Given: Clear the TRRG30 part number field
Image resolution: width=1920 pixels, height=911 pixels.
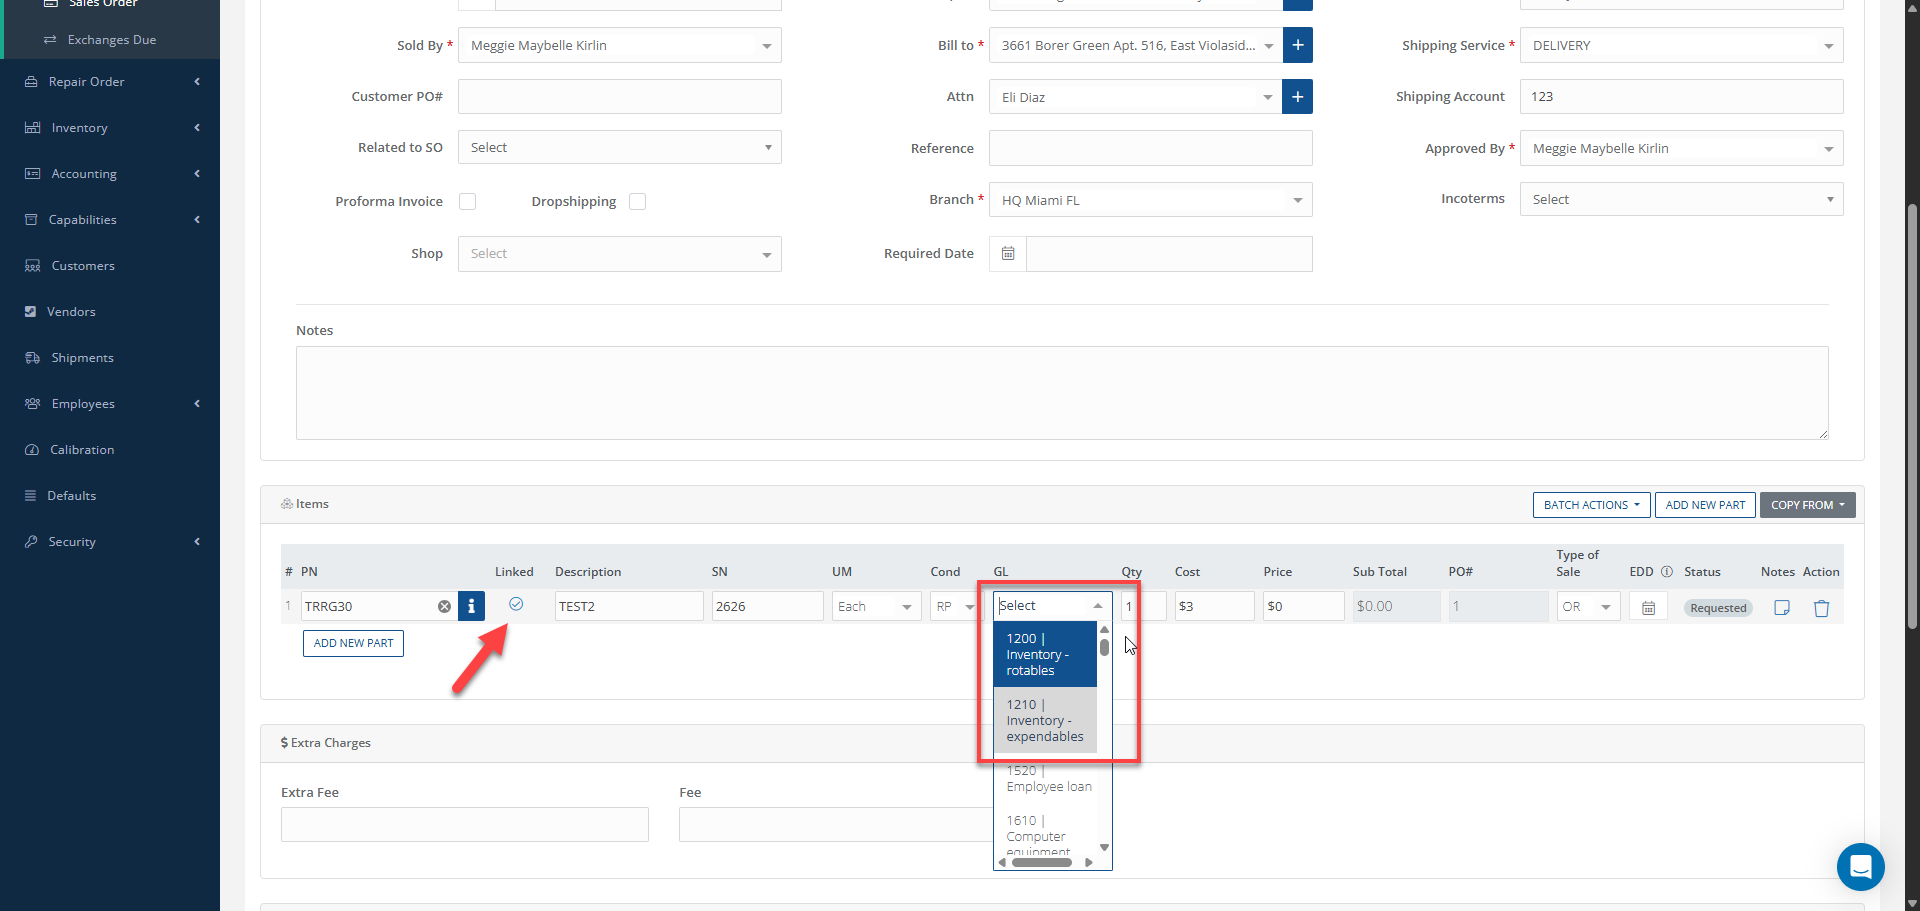Looking at the screenshot, I should pos(444,606).
